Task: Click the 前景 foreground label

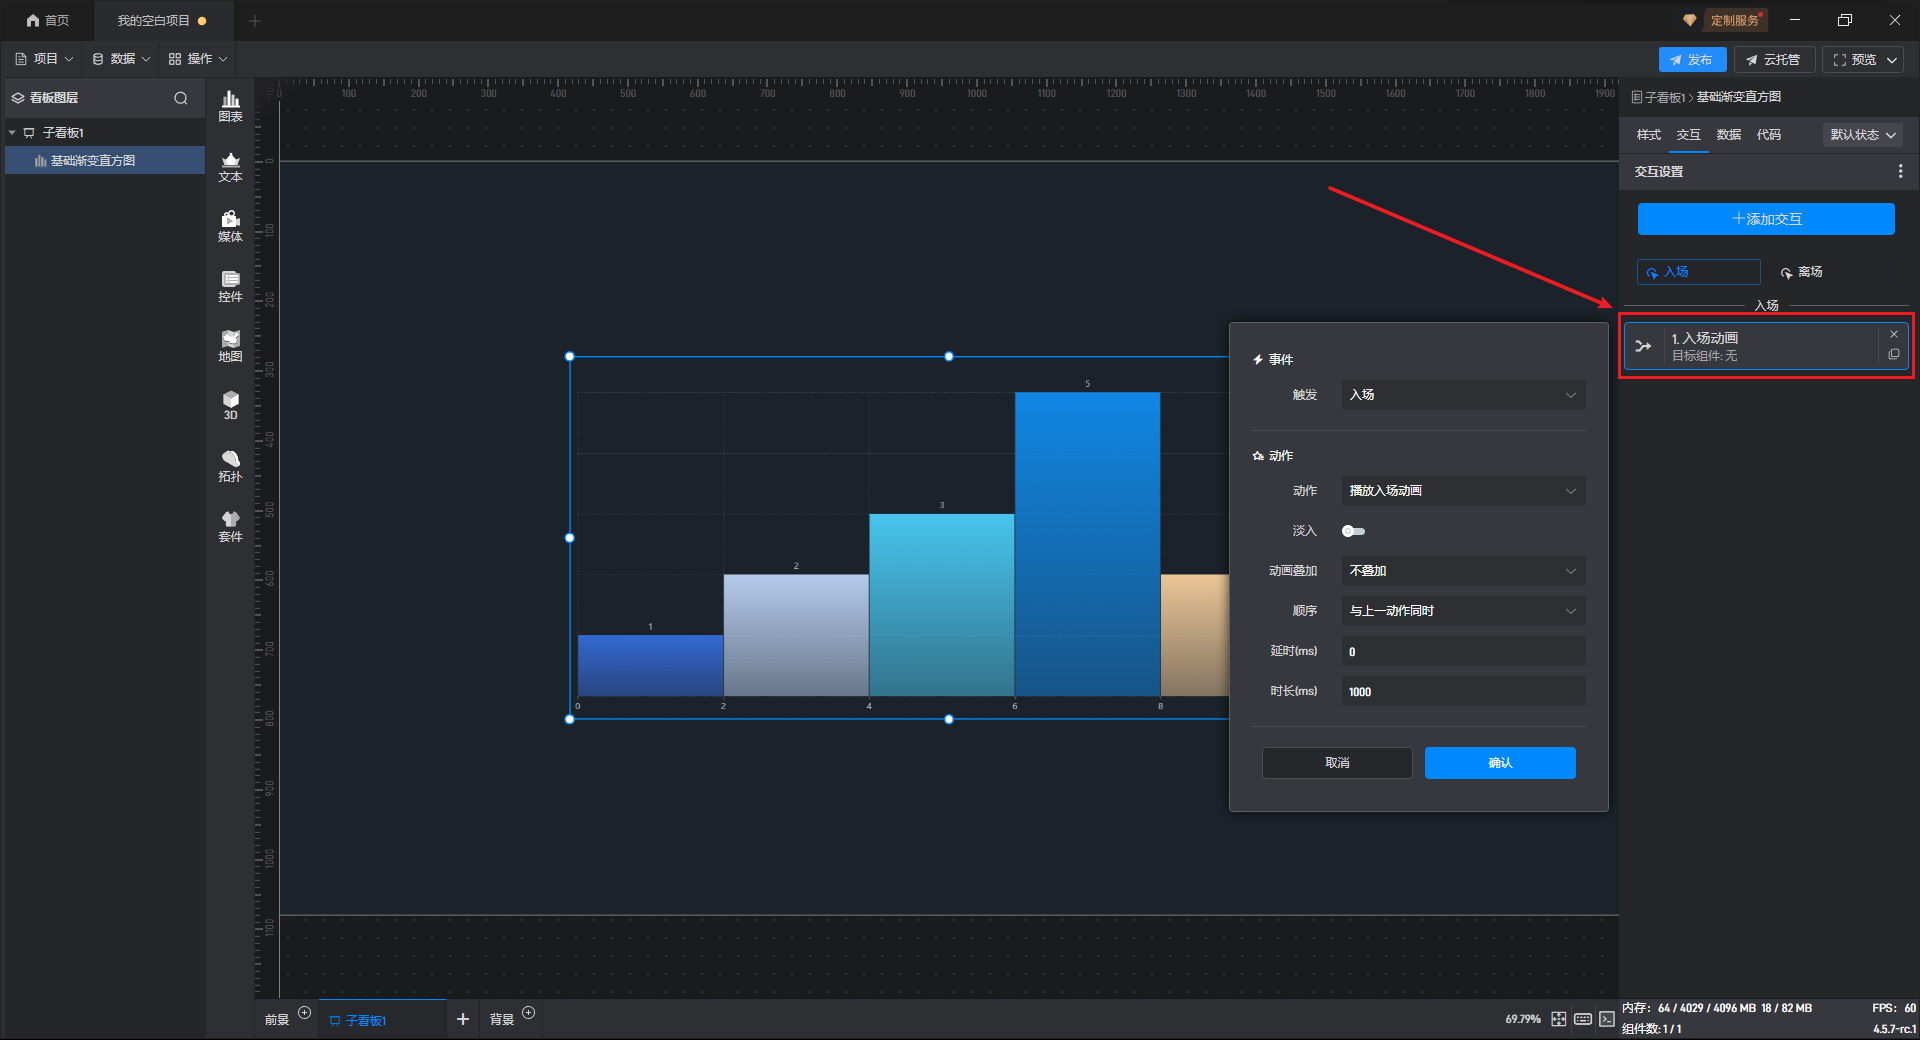Action: (277, 1020)
